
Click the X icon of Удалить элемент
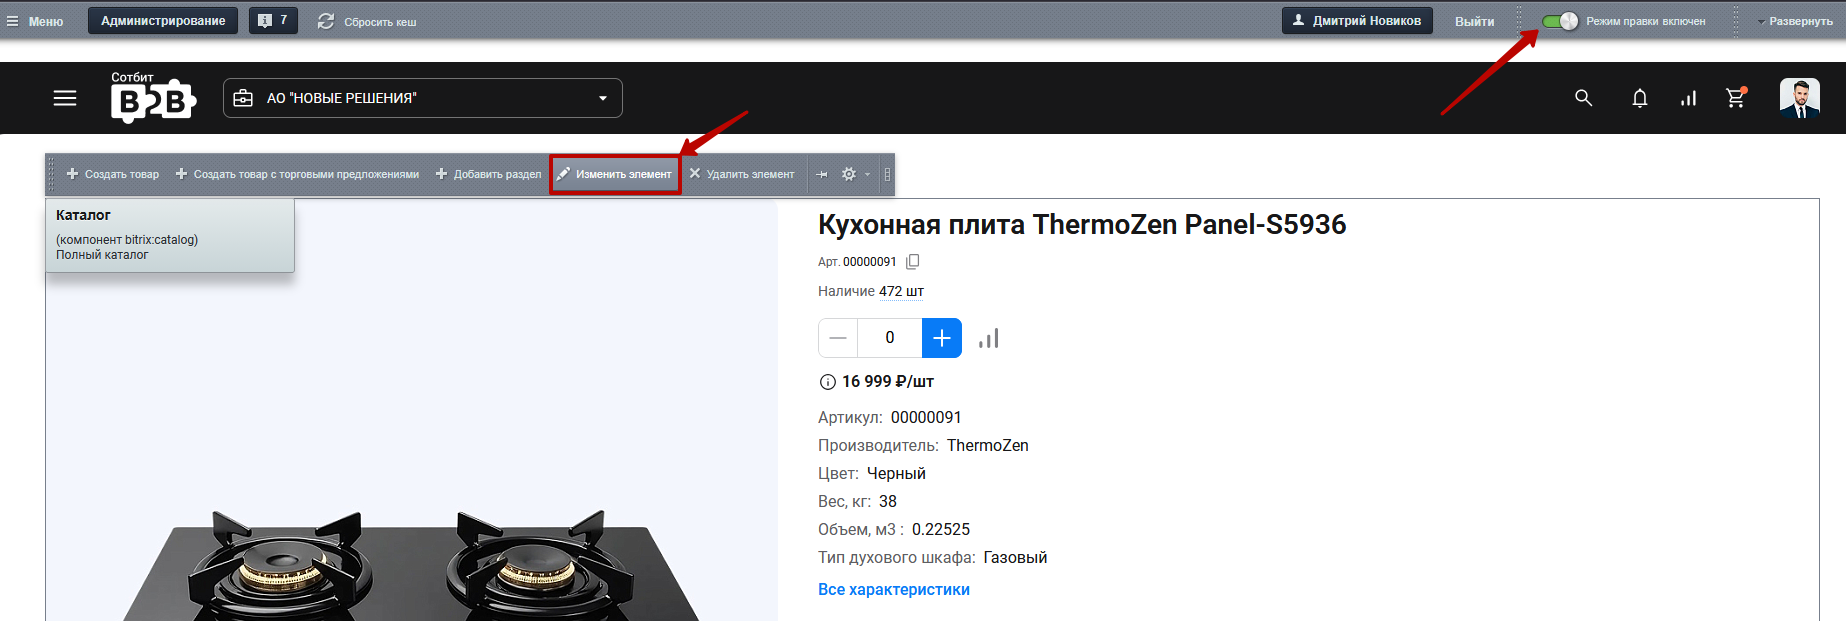point(695,173)
